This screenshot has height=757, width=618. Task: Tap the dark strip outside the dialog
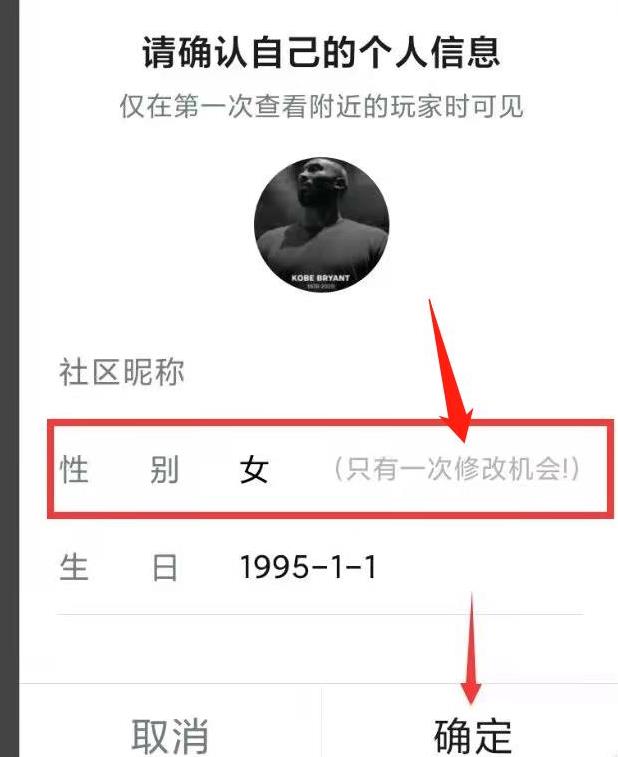click(9, 378)
